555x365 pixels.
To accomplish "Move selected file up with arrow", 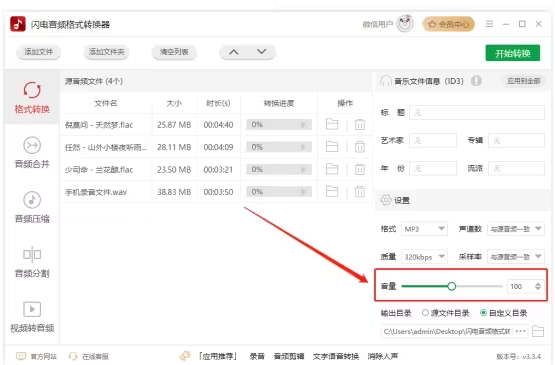I will 234,52.
